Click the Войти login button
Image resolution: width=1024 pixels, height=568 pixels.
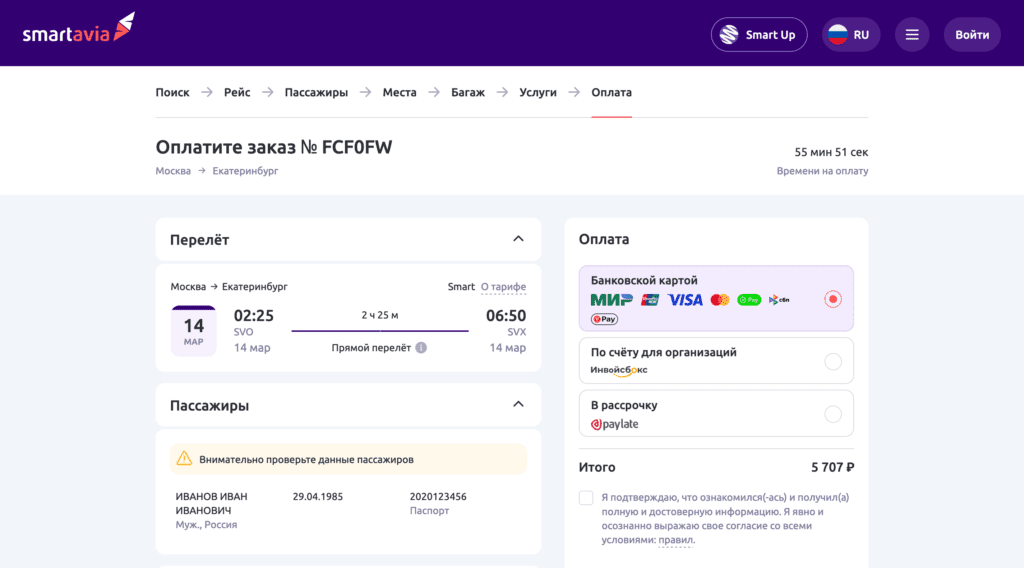click(x=972, y=35)
